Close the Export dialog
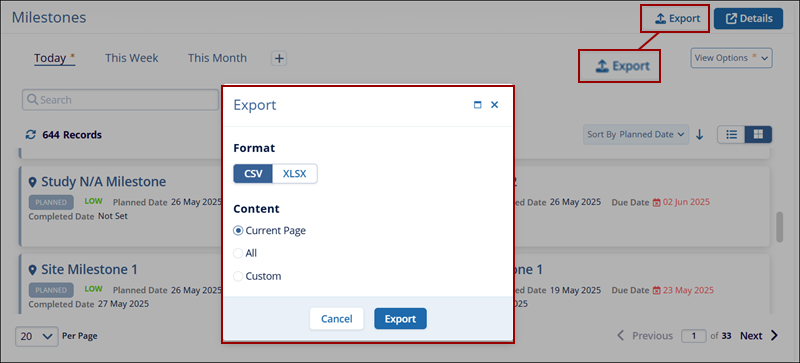This screenshot has height=363, width=800. tap(494, 105)
